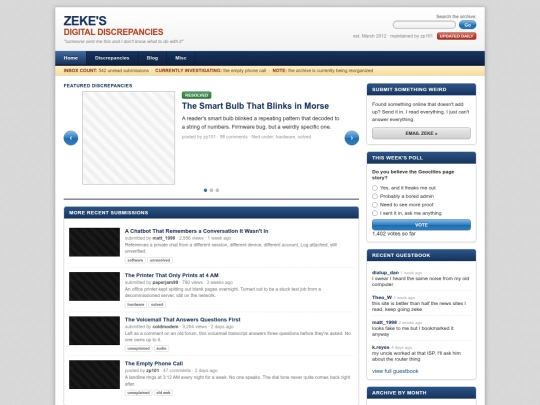This screenshot has height=405, width=540.
Task: Click the featured article placeholder image
Action: (x=128, y=138)
